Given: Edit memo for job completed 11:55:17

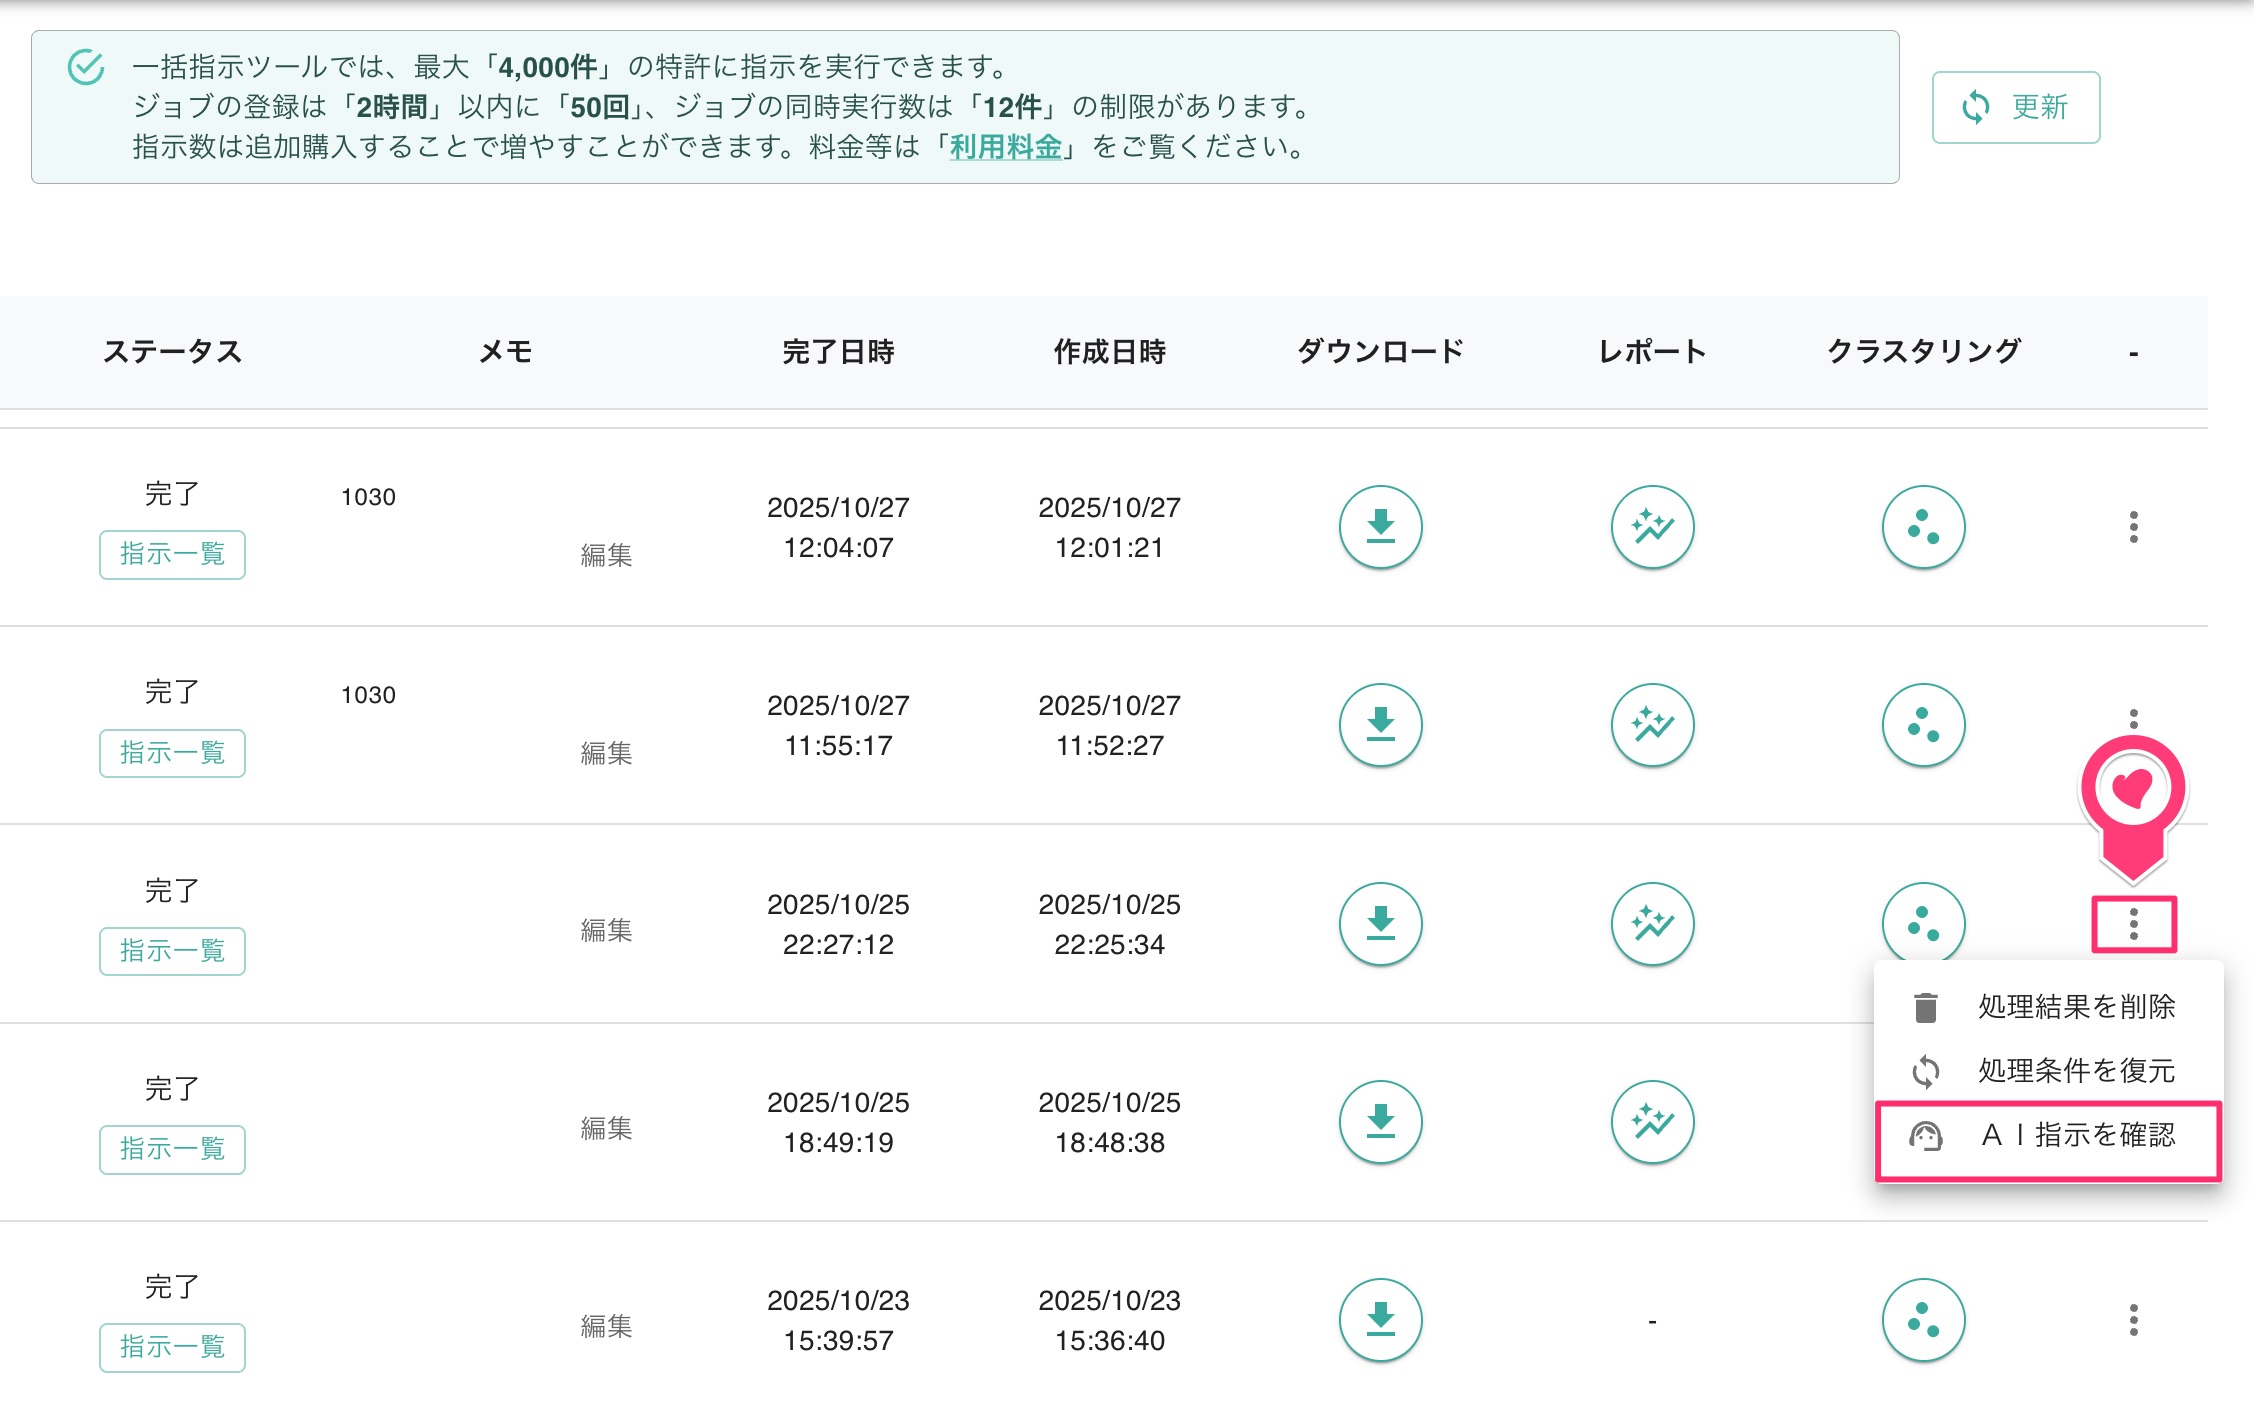Looking at the screenshot, I should 606,753.
